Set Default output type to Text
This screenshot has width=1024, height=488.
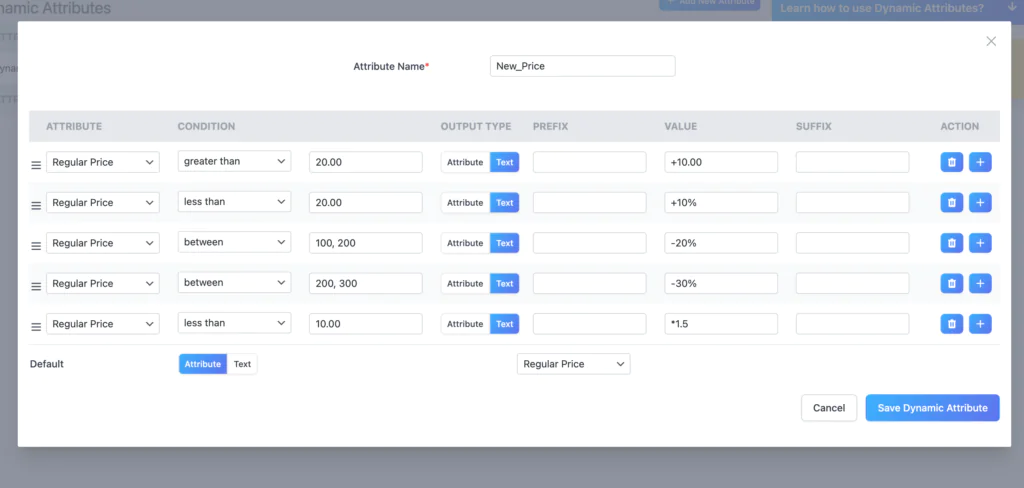242,364
